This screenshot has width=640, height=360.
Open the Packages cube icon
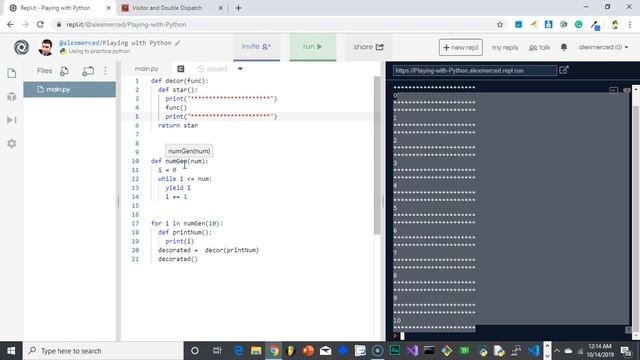tap(12, 97)
